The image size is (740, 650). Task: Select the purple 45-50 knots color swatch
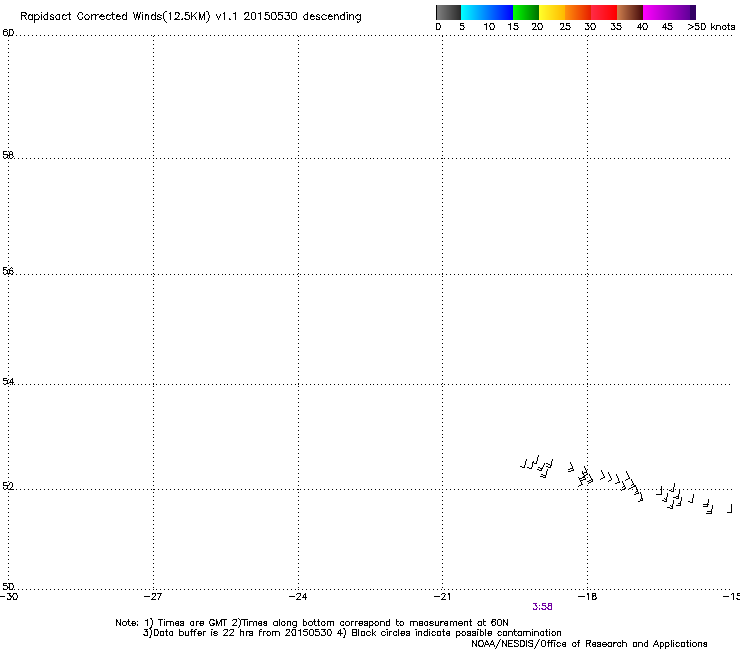682,12
